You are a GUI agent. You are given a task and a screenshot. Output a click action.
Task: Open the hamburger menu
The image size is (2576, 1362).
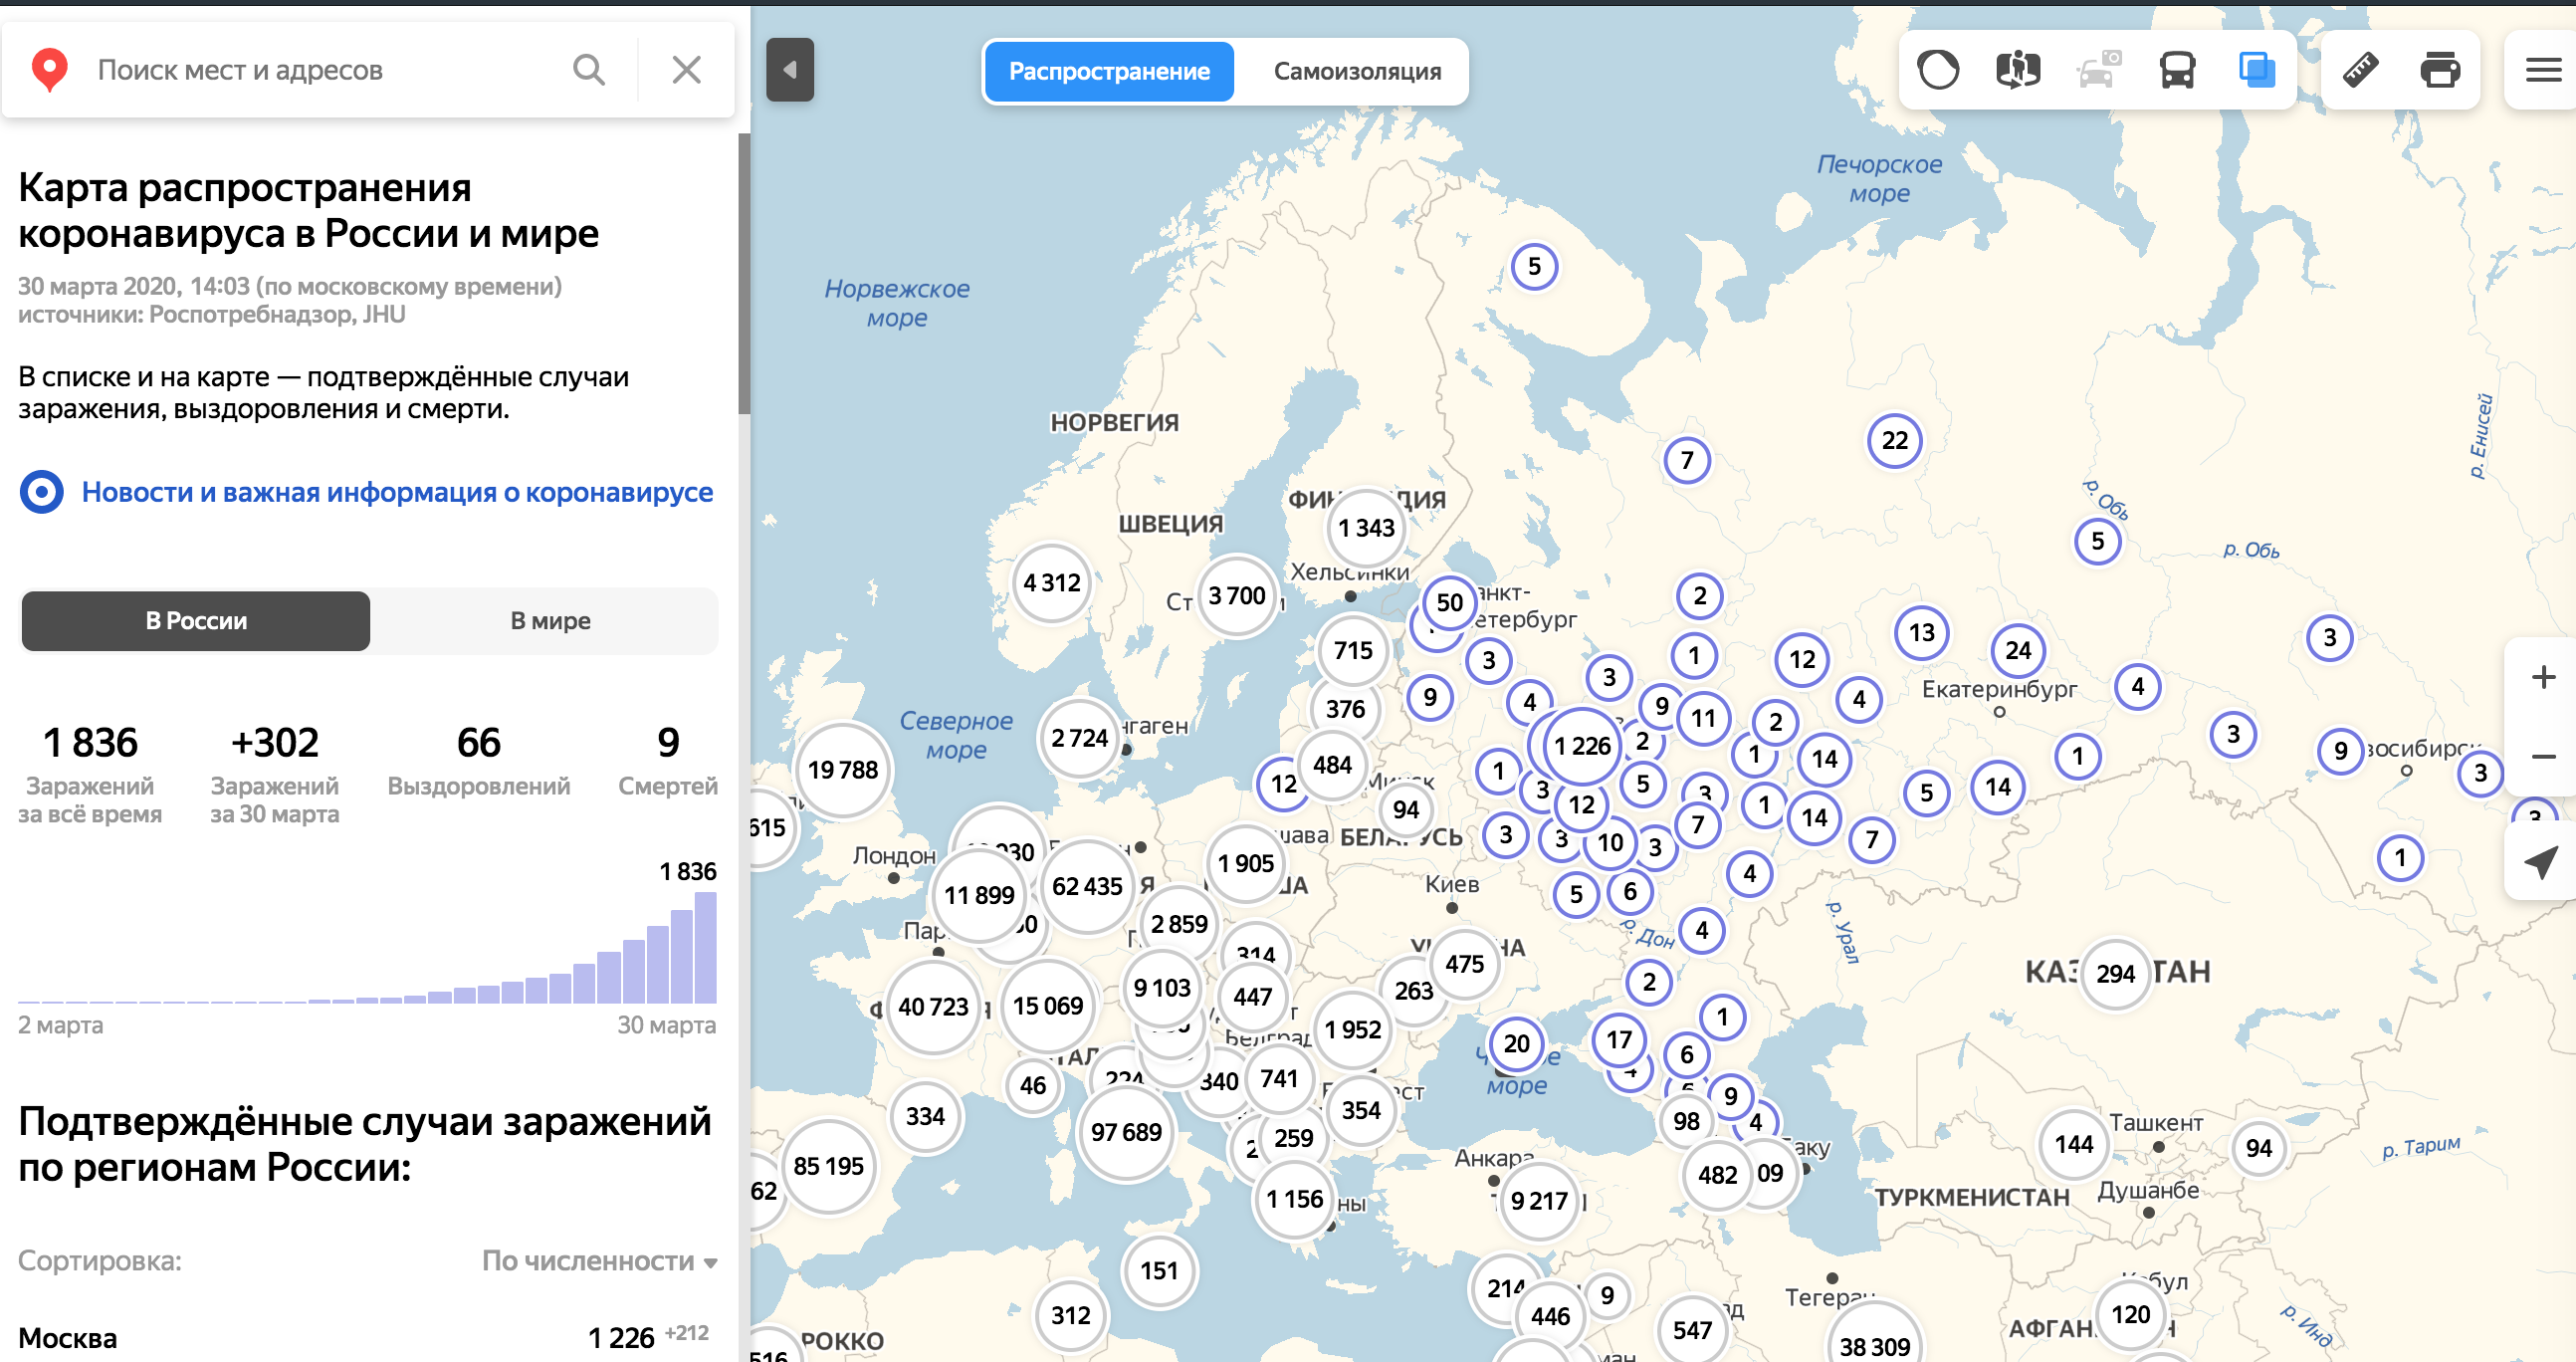pyautogui.click(x=2543, y=70)
